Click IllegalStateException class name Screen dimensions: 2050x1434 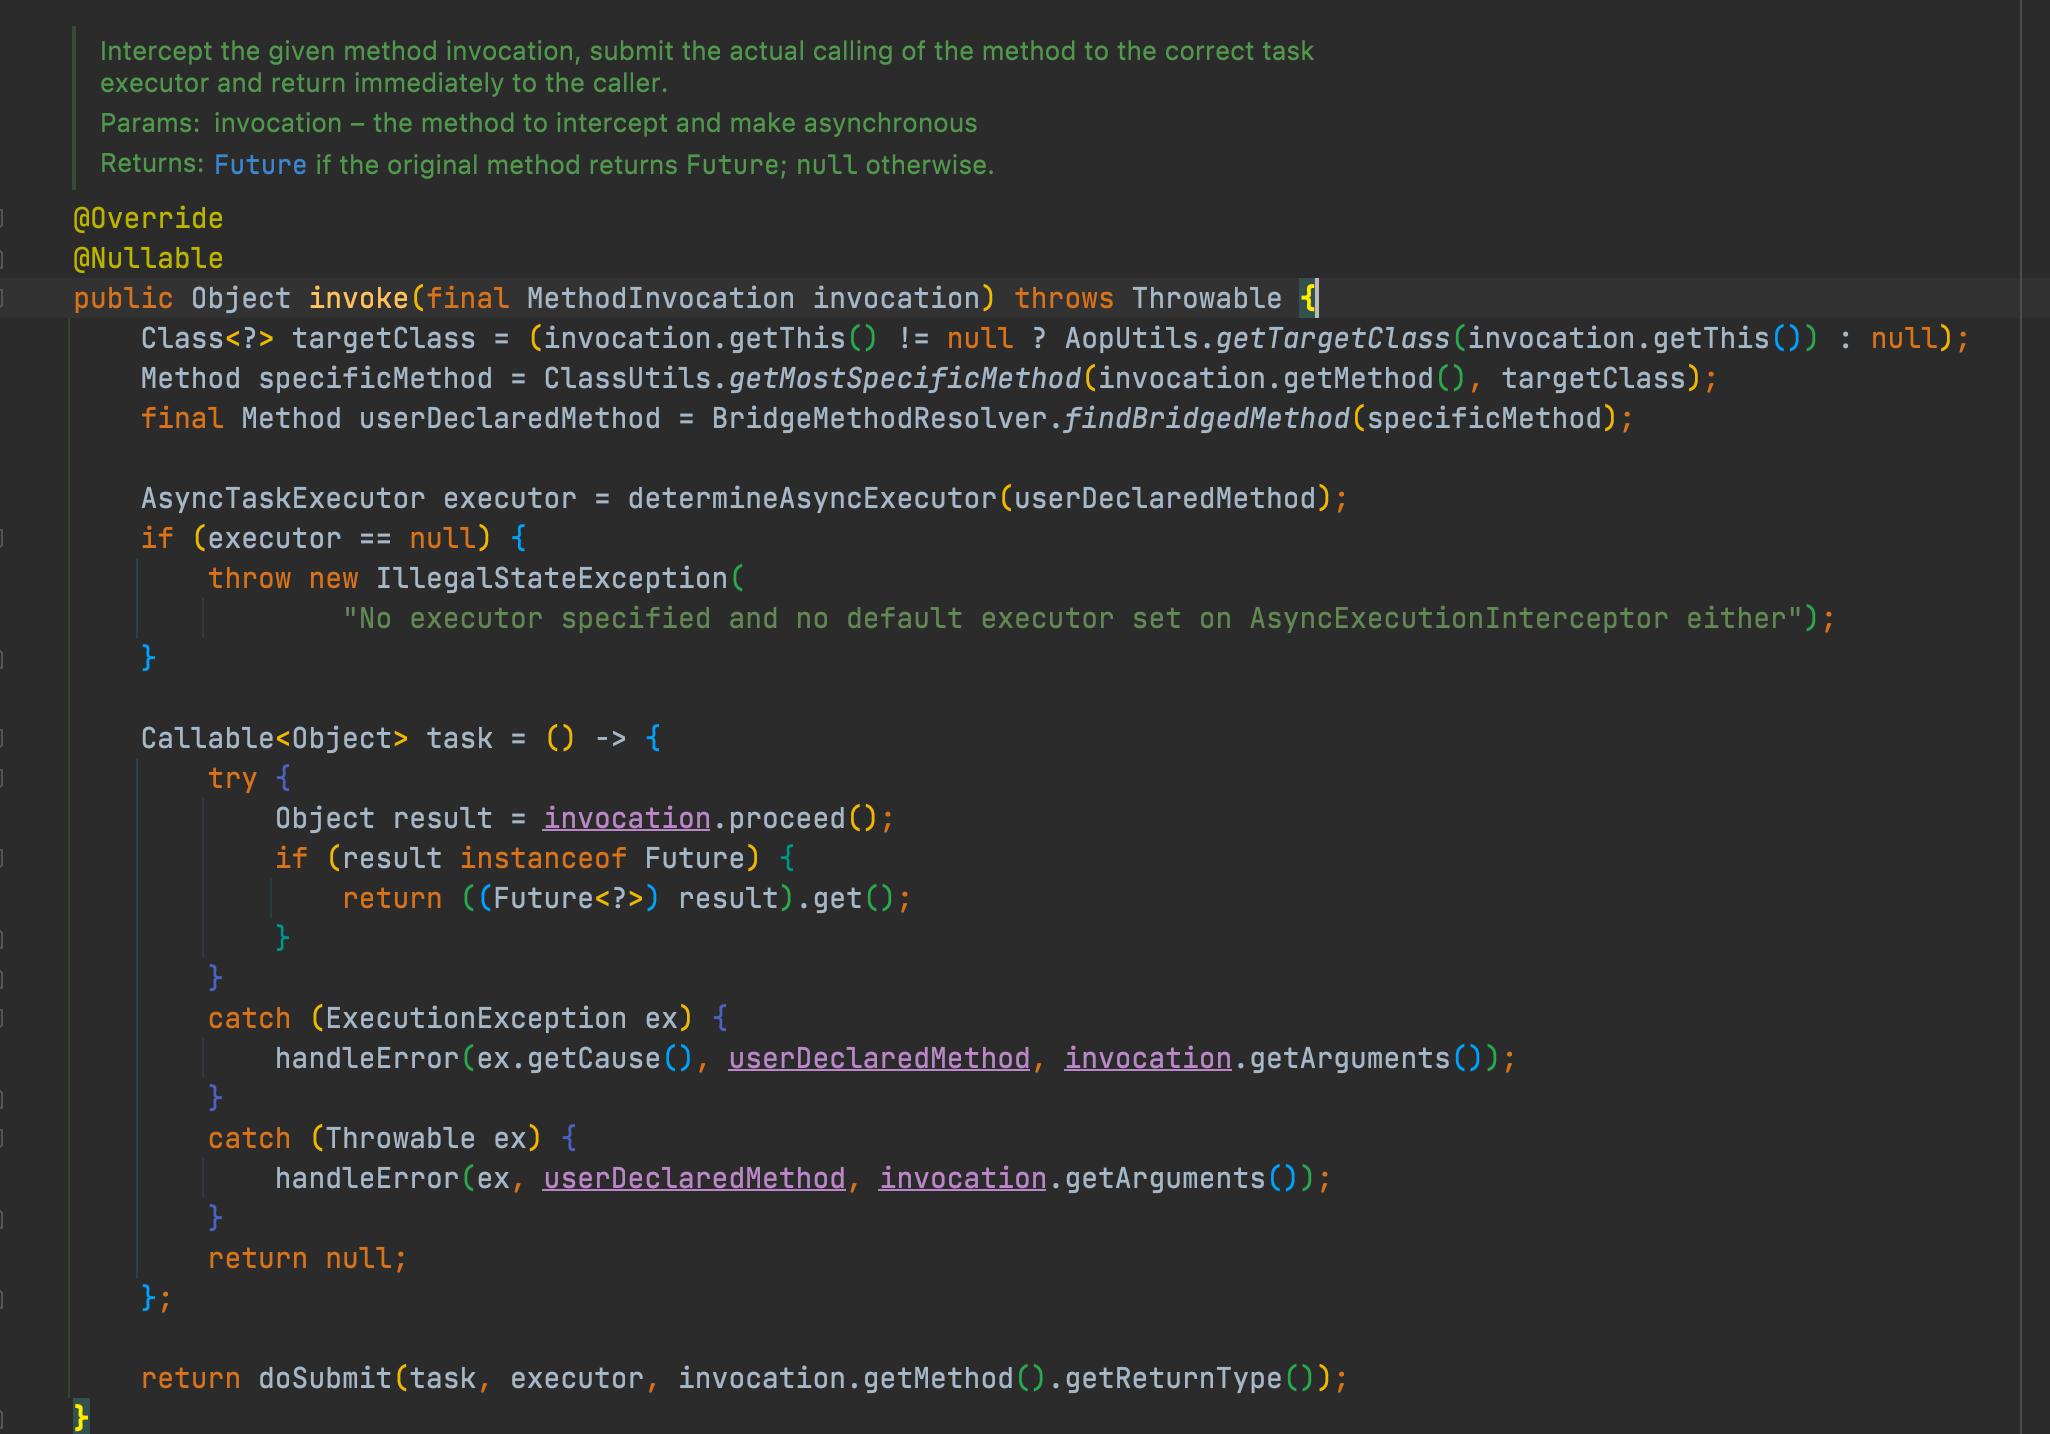[551, 578]
